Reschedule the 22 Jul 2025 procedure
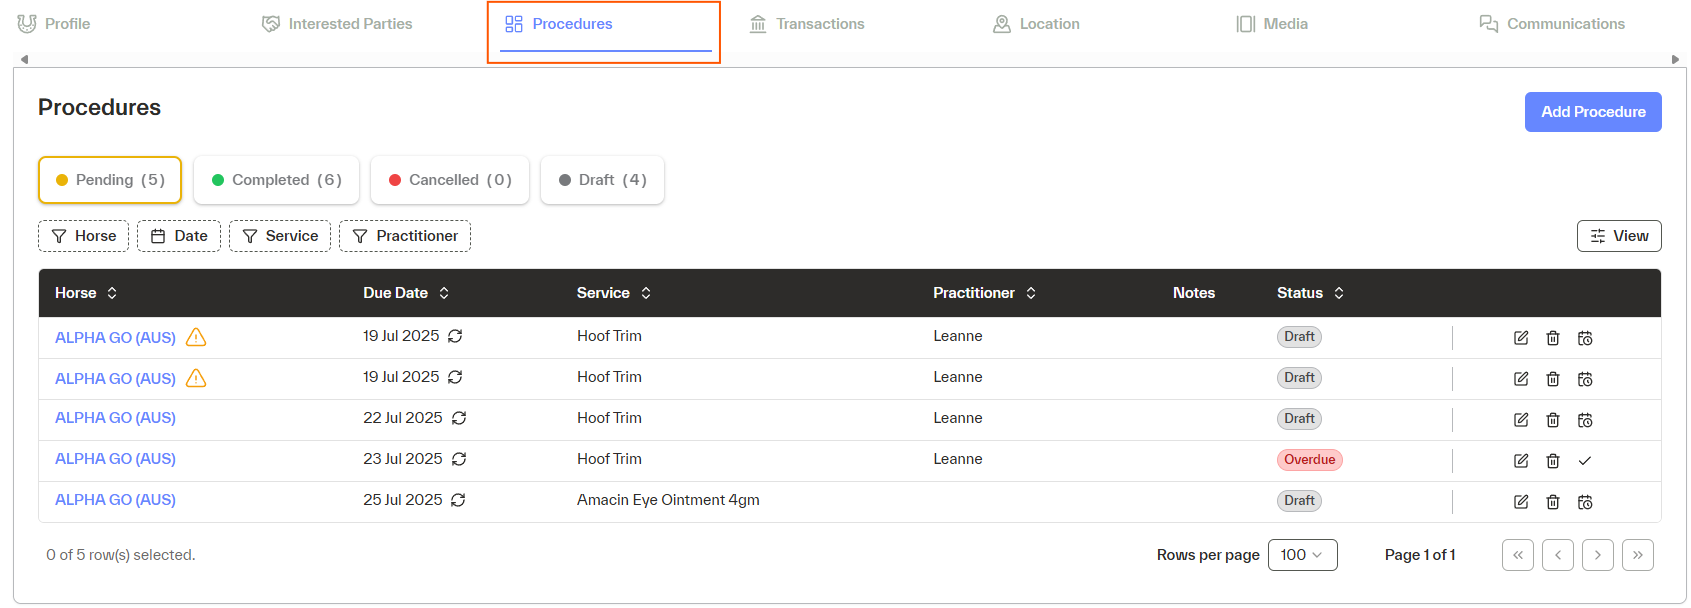1691x608 pixels. pyautogui.click(x=1585, y=420)
